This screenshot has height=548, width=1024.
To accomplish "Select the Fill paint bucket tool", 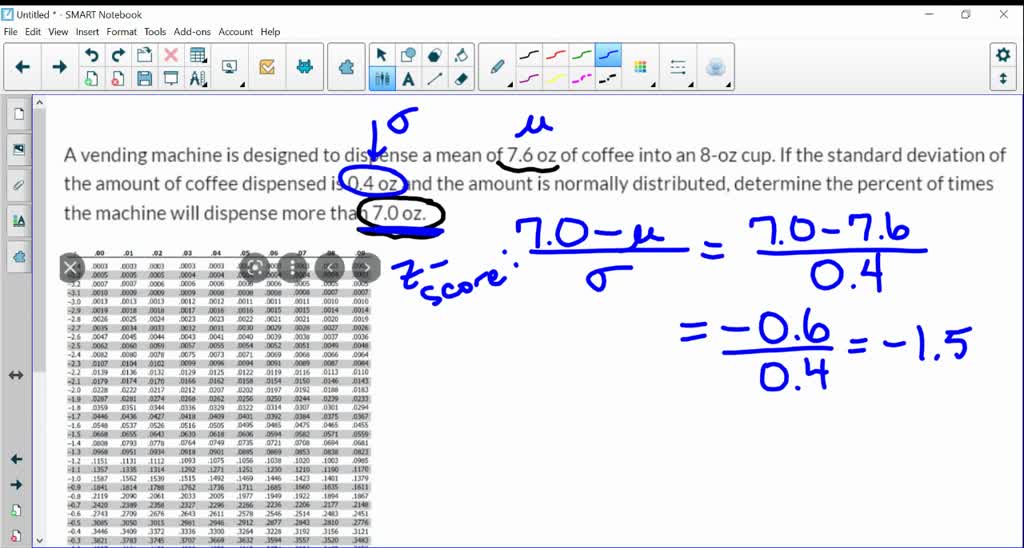I will point(461,55).
